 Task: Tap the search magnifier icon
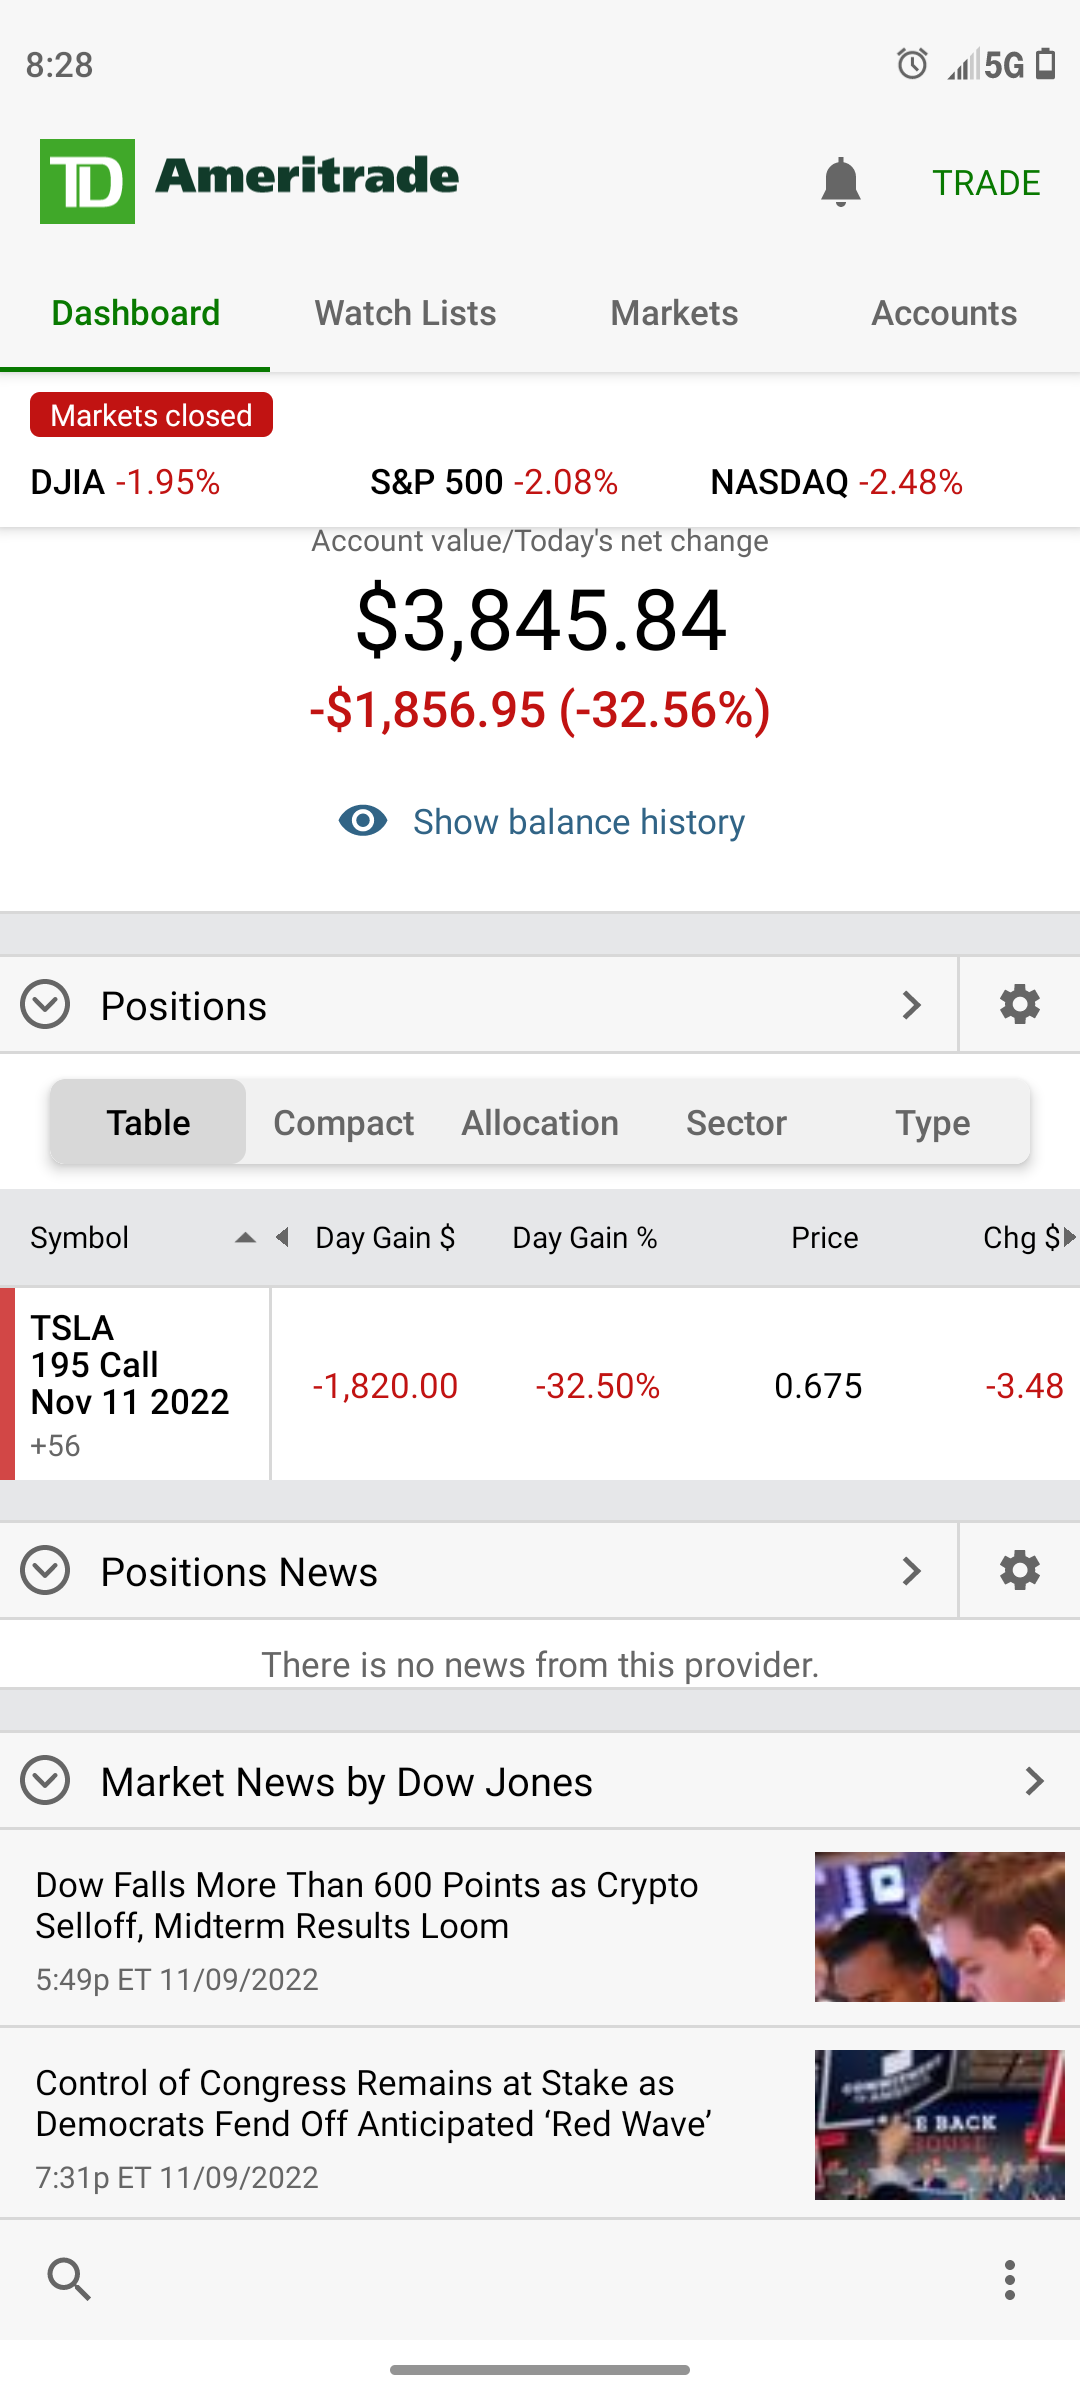[69, 2279]
